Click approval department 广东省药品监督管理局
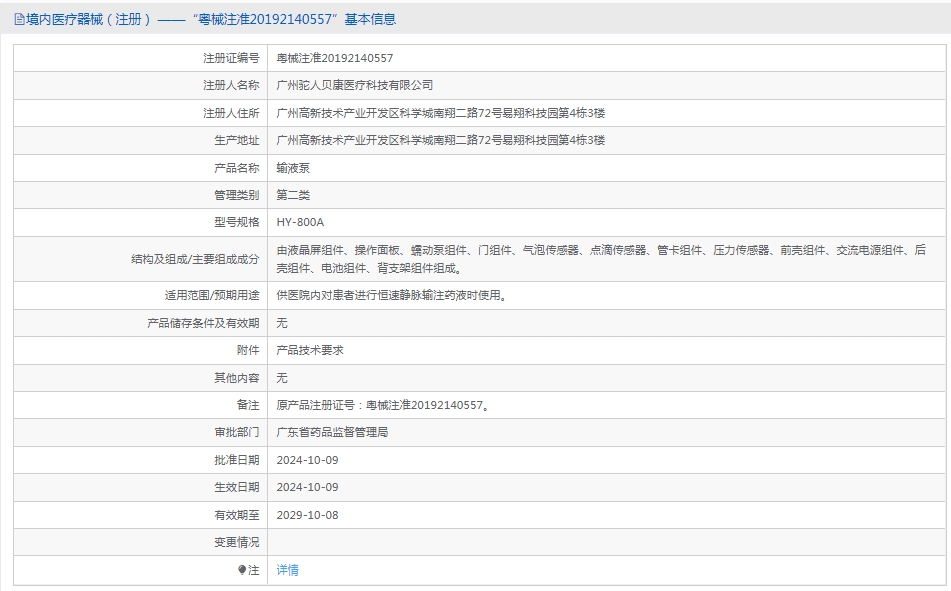 pyautogui.click(x=332, y=433)
